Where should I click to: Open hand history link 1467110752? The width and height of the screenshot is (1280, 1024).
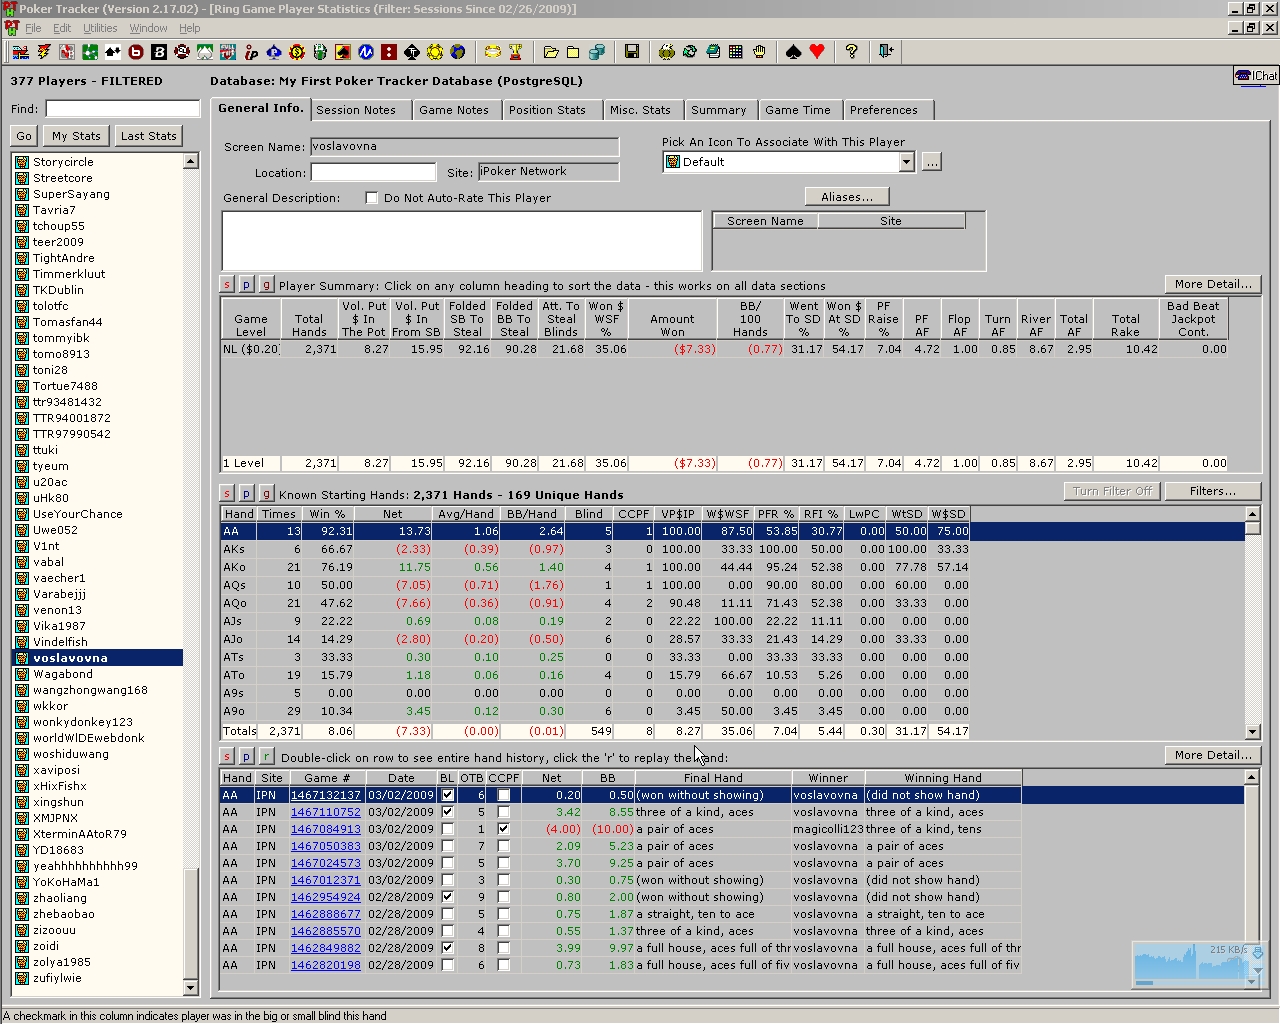(x=325, y=813)
